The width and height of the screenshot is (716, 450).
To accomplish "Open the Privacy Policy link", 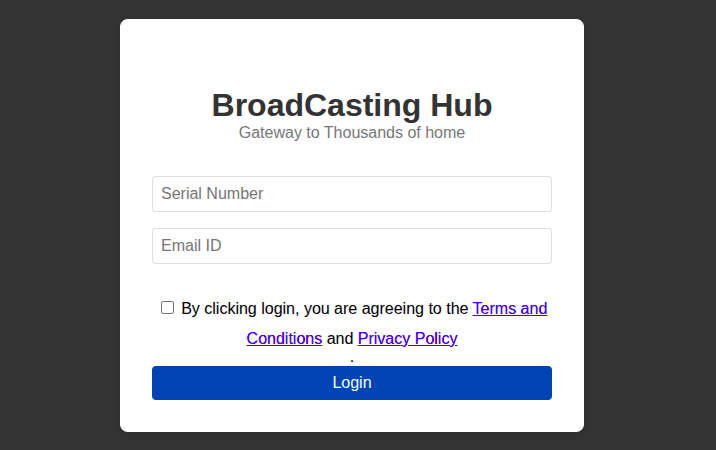I will pyautogui.click(x=407, y=338).
